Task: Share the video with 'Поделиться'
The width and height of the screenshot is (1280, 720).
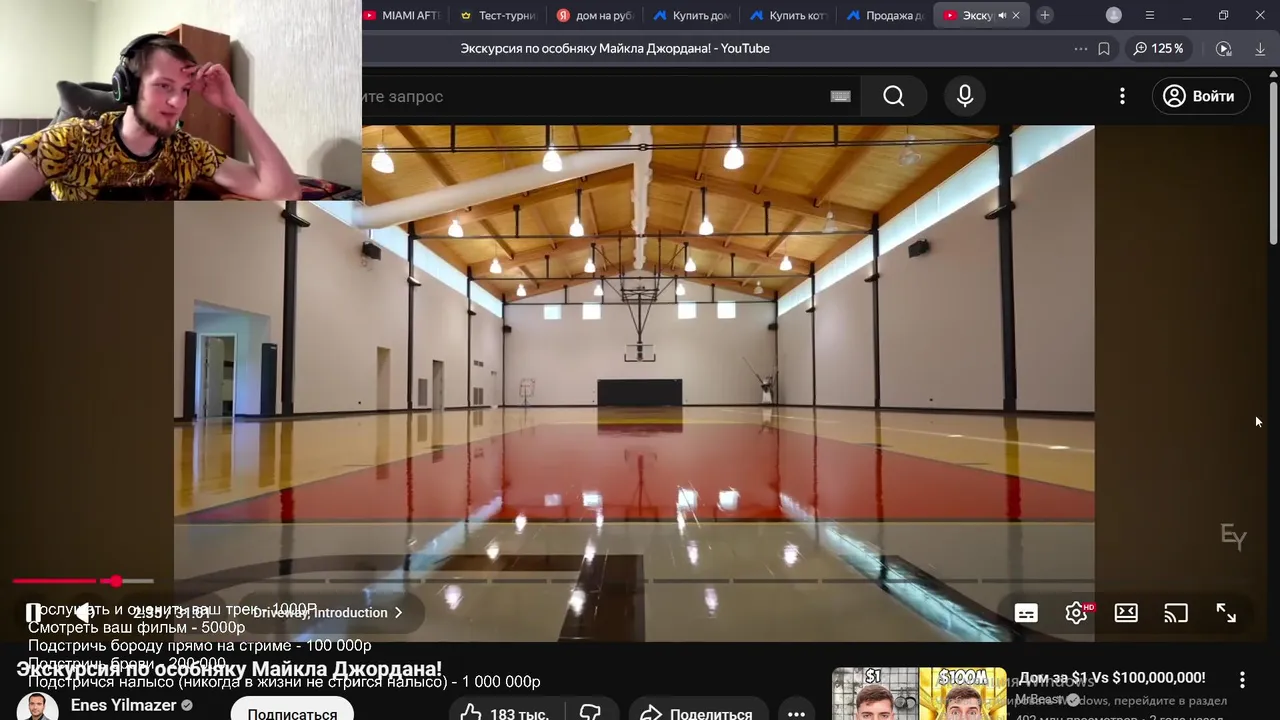Action: [x=697, y=713]
